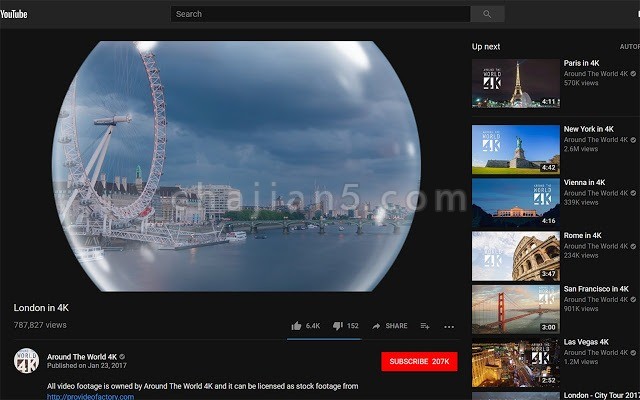
Task: Click the search magnifier button
Action: (487, 14)
